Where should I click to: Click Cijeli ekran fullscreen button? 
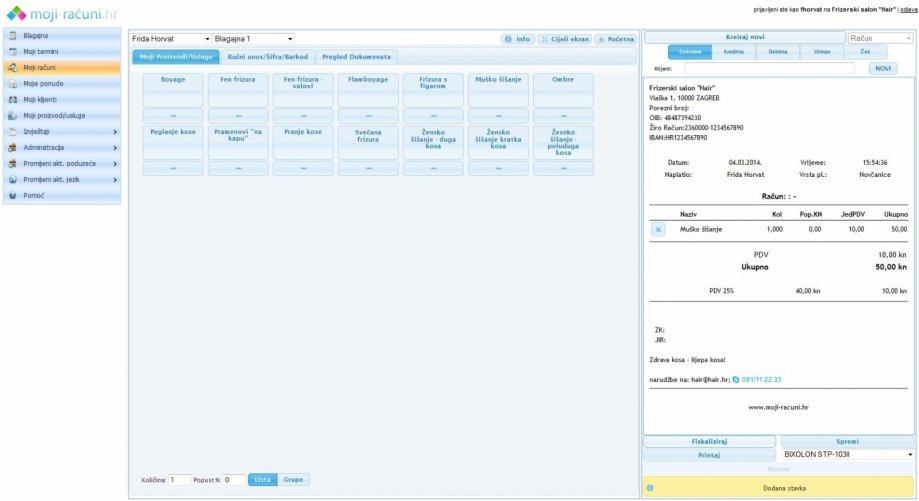(x=565, y=39)
